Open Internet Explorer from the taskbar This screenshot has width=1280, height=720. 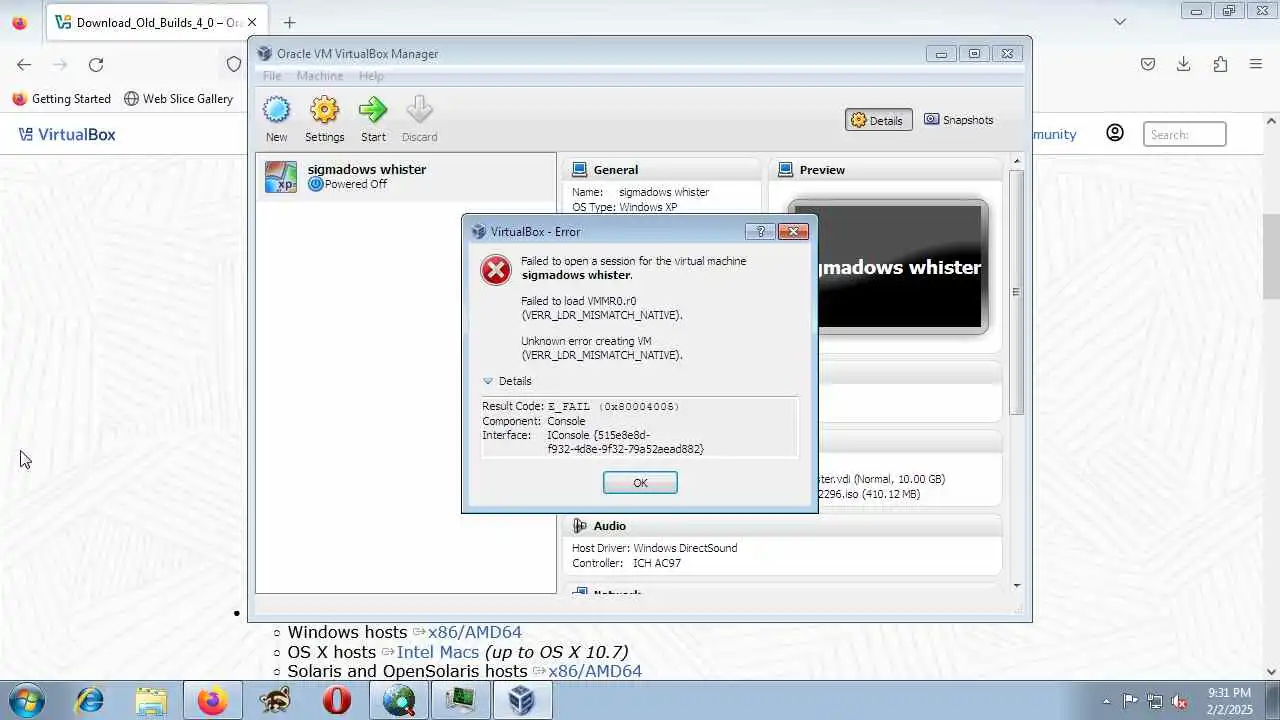tap(90, 701)
